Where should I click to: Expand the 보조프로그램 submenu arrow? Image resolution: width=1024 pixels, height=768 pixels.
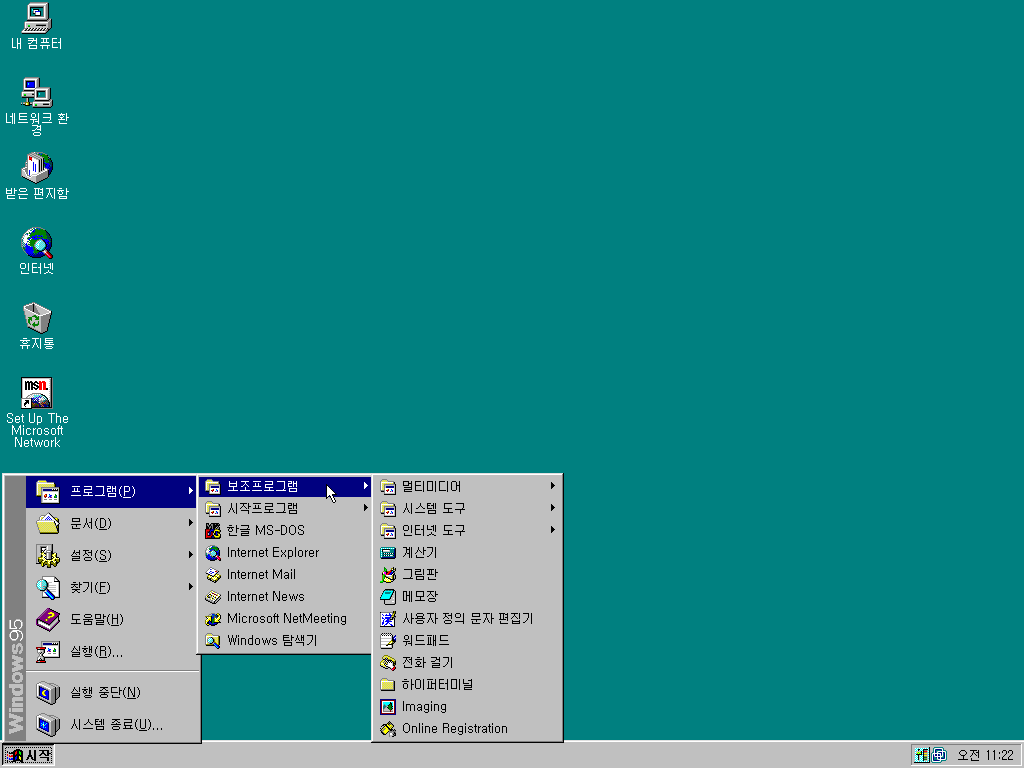tap(365, 486)
